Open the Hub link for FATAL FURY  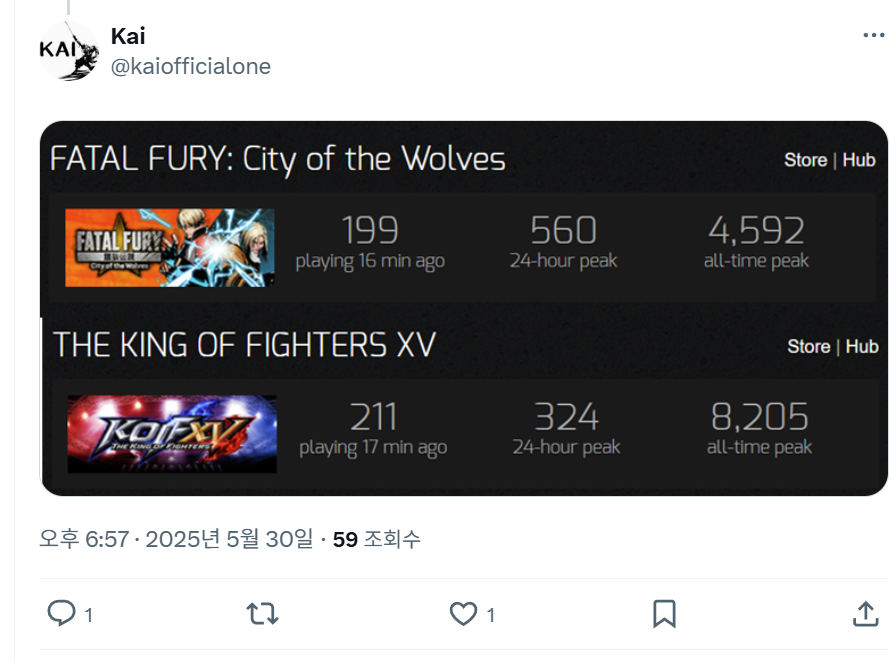pyautogui.click(x=859, y=160)
